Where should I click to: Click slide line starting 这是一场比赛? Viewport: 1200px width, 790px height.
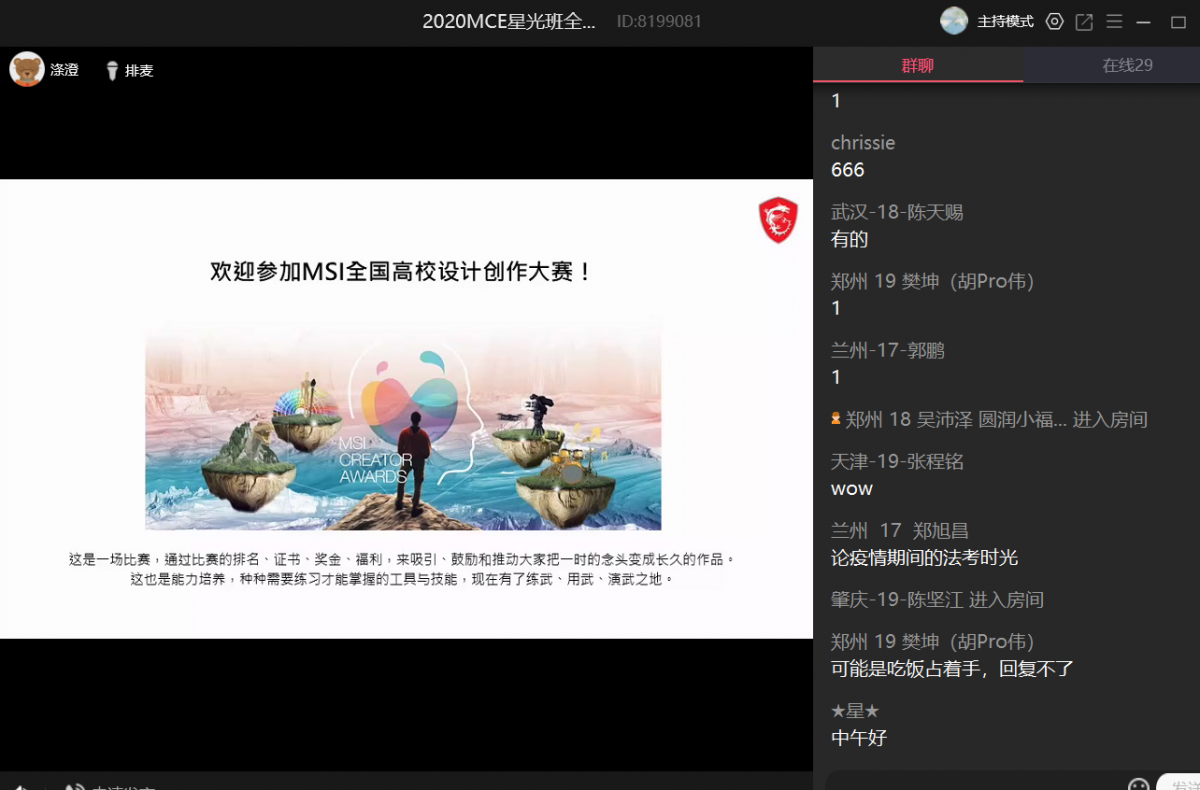tap(402, 559)
